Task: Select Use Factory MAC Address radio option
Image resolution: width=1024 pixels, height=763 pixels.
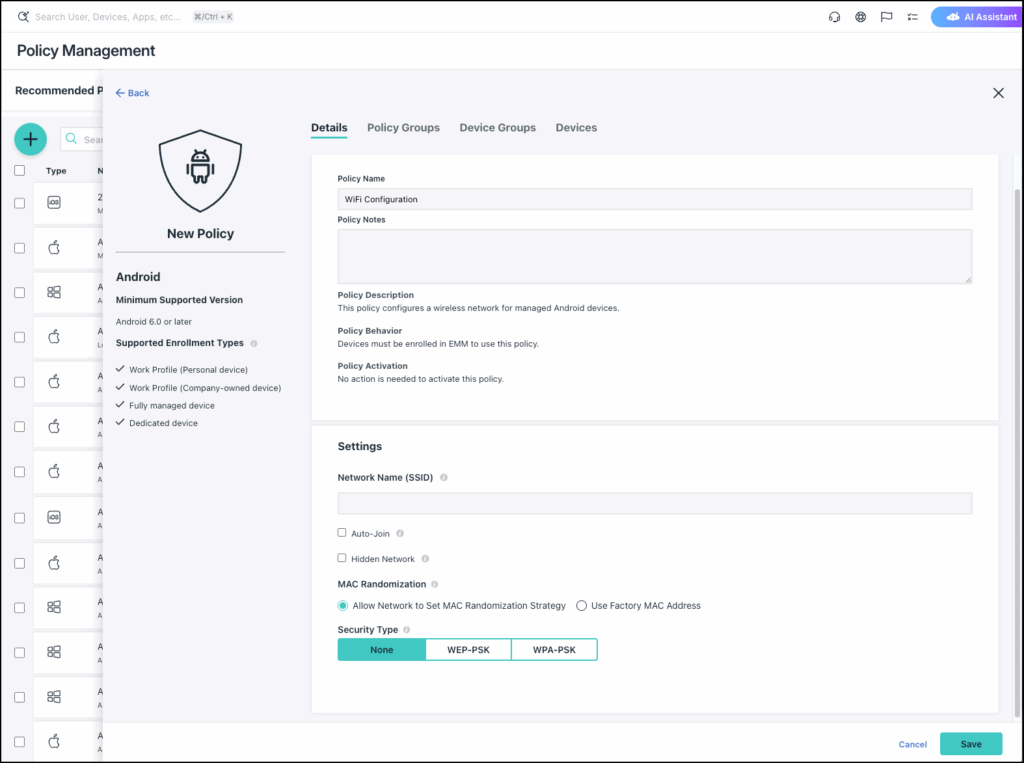Action: pyautogui.click(x=582, y=606)
